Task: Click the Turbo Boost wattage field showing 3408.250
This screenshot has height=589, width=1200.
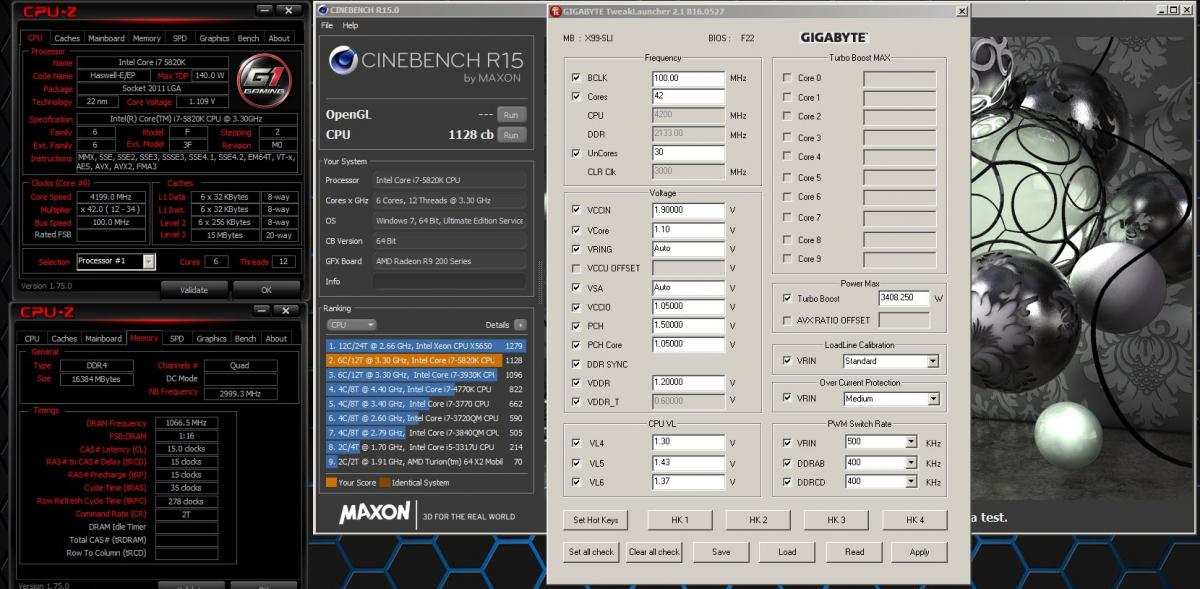Action: pyautogui.click(x=904, y=298)
